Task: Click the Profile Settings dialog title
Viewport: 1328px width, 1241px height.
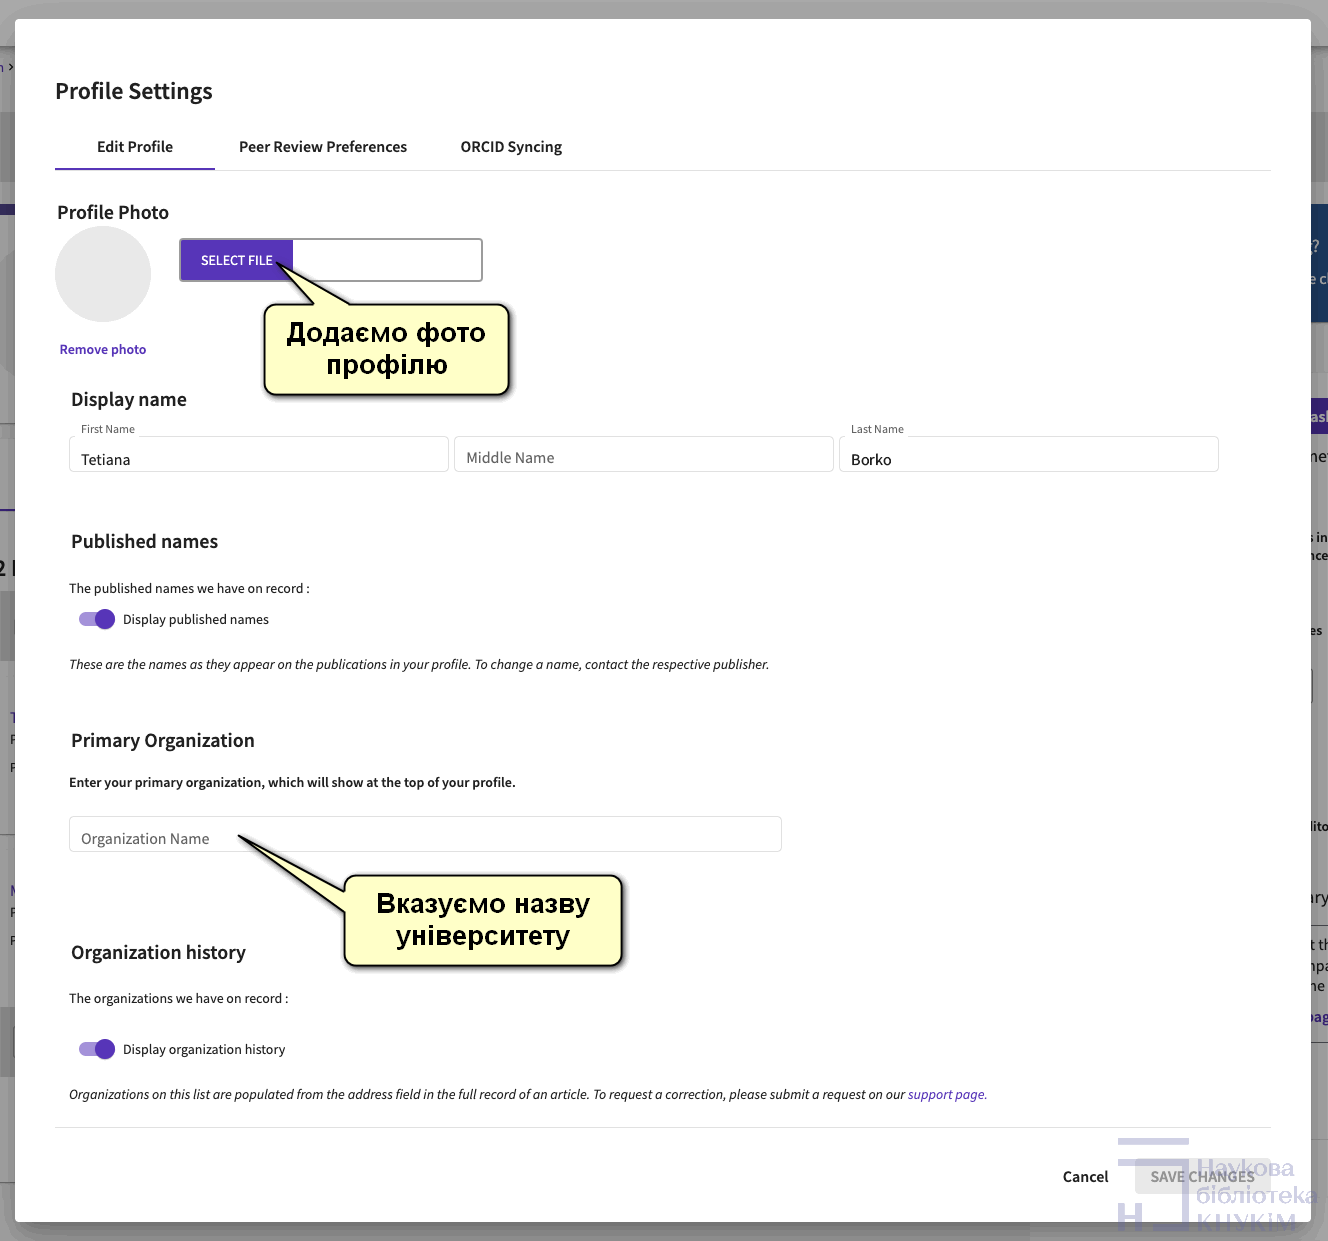Action: (134, 92)
